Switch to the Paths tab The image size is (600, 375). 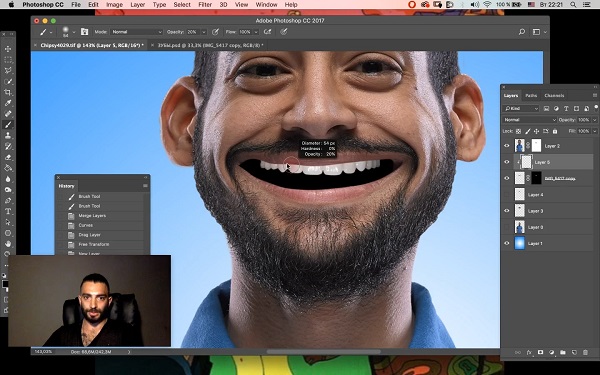coord(531,96)
